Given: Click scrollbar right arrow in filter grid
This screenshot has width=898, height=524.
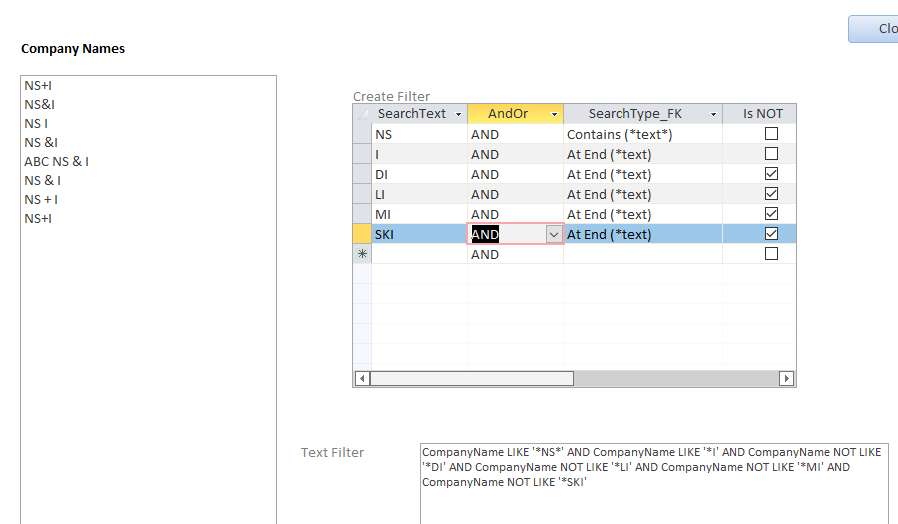Looking at the screenshot, I should click(x=786, y=379).
